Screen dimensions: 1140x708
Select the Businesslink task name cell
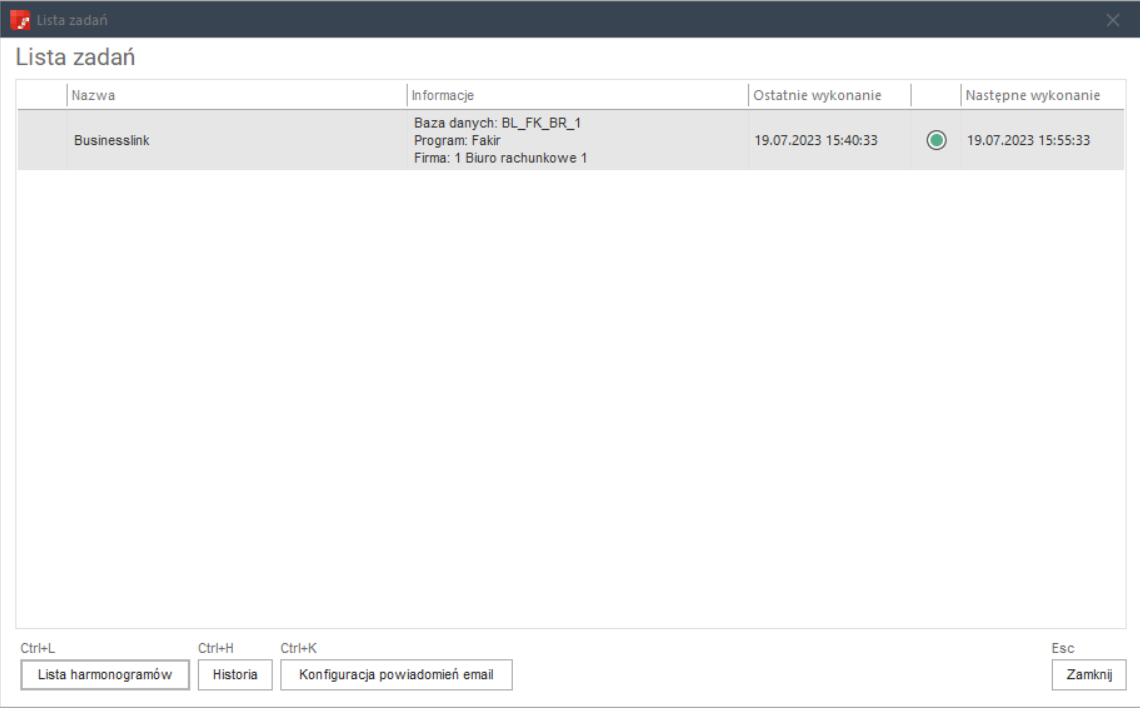click(237, 140)
